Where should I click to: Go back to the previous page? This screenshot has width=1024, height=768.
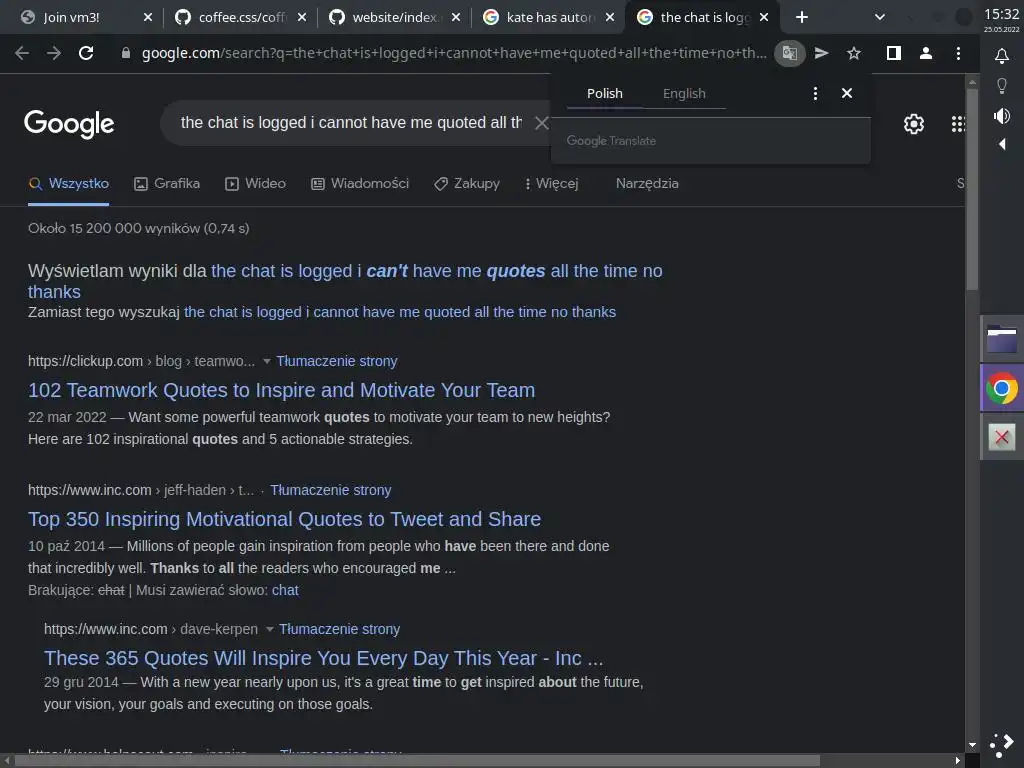click(x=22, y=53)
